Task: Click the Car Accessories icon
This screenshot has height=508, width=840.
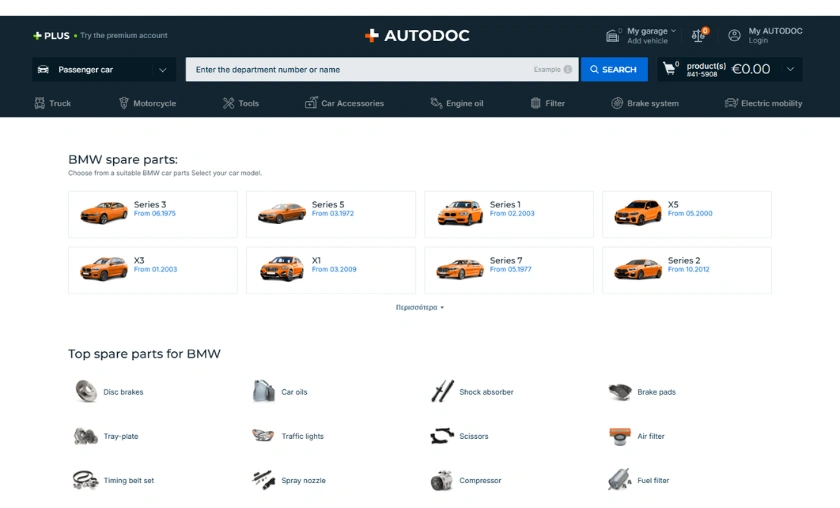Action: pos(311,103)
